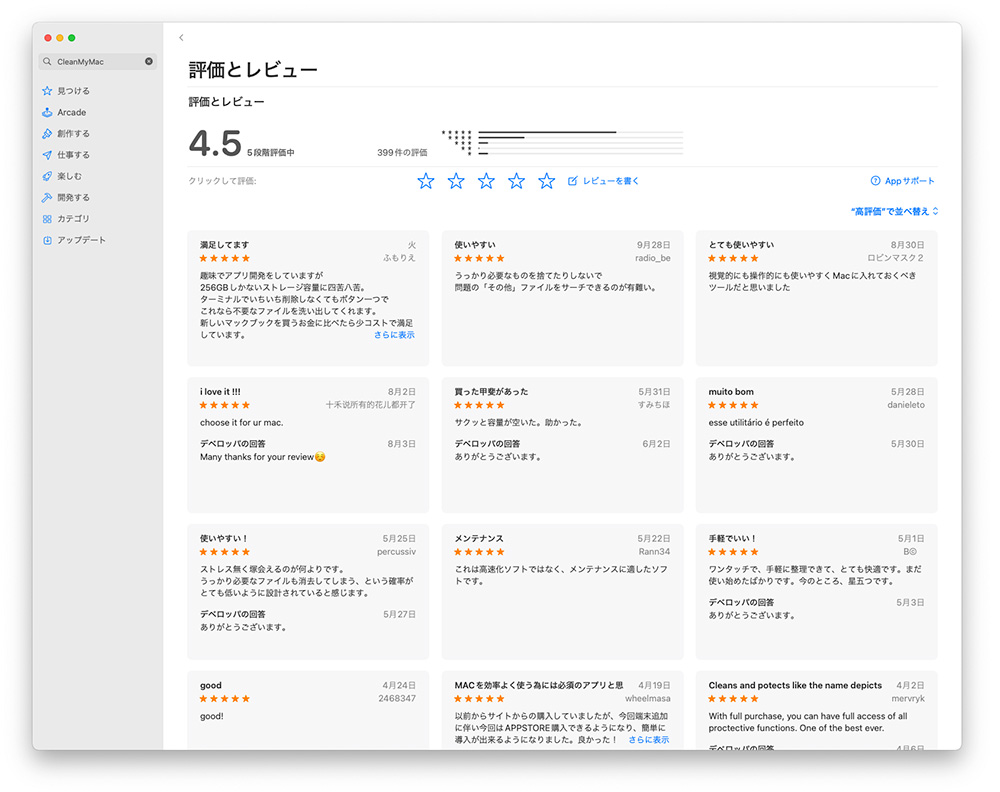Image resolution: width=1000 pixels, height=792 pixels.
Task: Rate one star in クリックして評価
Action: coord(426,181)
